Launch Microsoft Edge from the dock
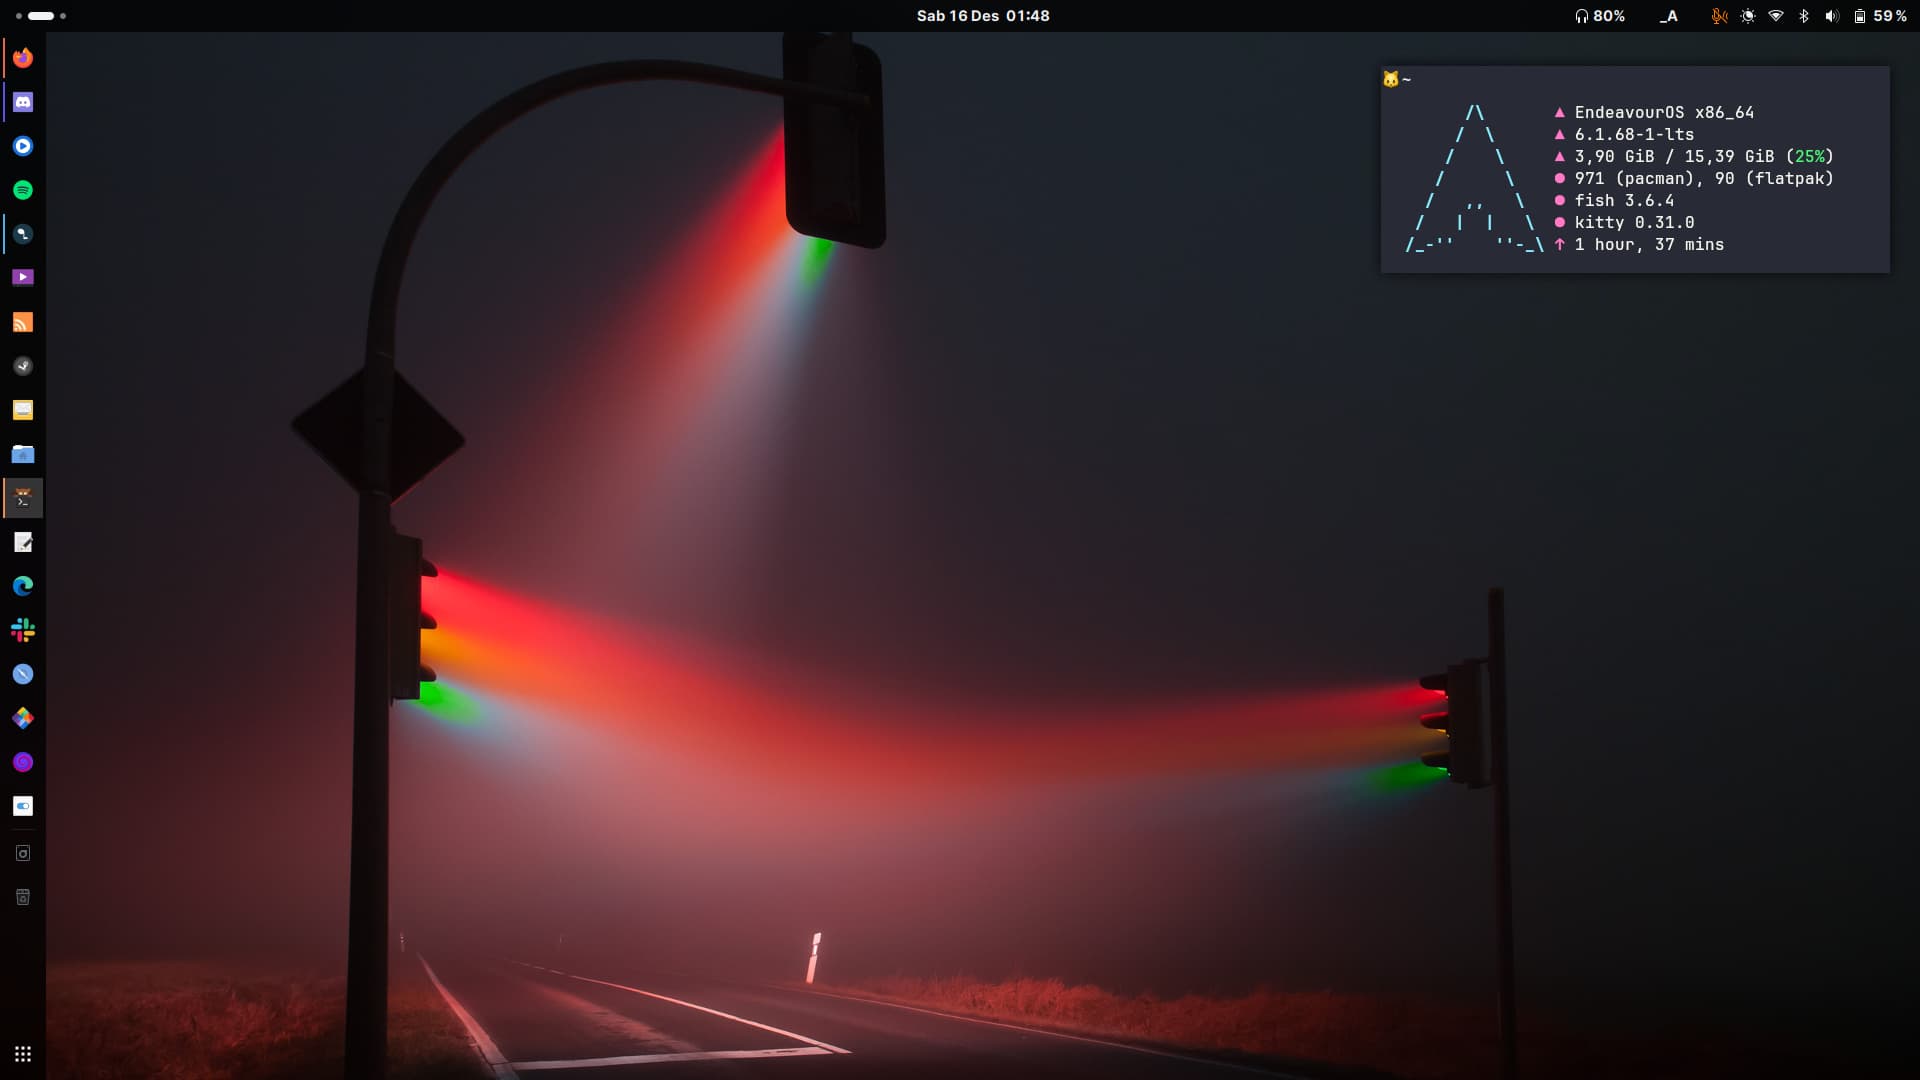 (x=23, y=586)
